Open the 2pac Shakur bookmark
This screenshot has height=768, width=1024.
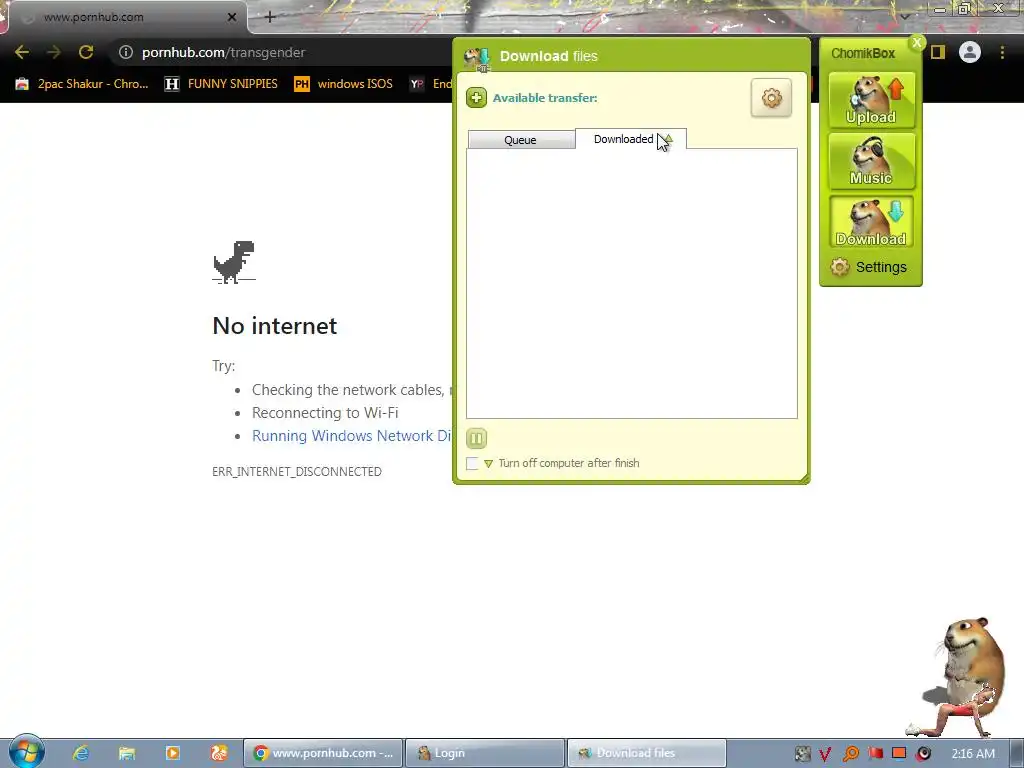[82, 84]
